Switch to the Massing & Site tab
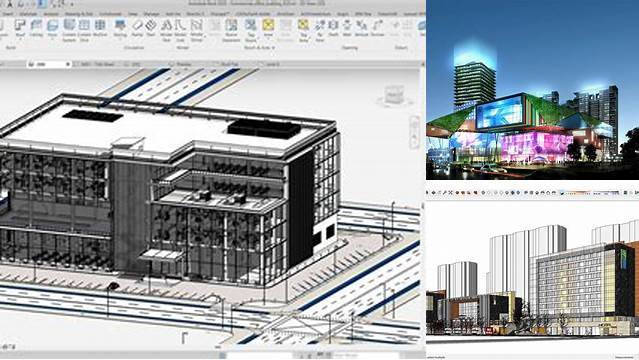Screen dimensions: 639x360 [x=79, y=14]
